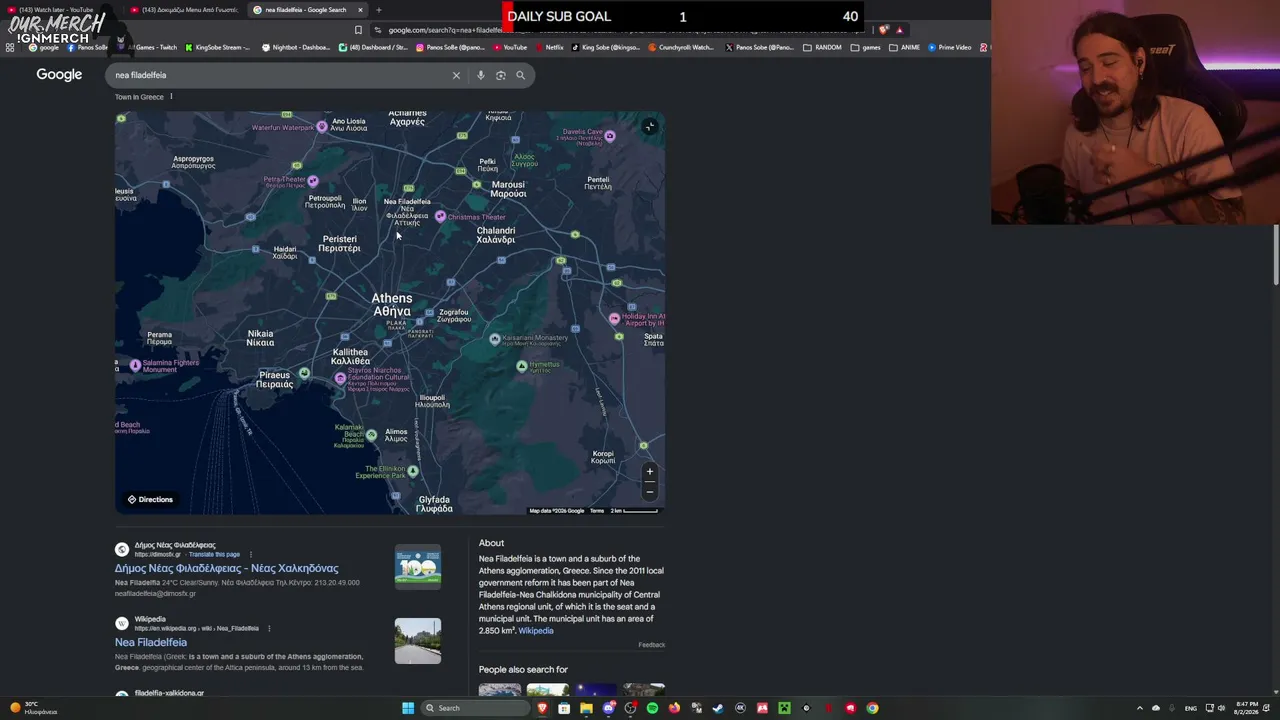The width and height of the screenshot is (1280, 720).
Task: Launch Spotify from the taskbar
Action: tap(652, 708)
